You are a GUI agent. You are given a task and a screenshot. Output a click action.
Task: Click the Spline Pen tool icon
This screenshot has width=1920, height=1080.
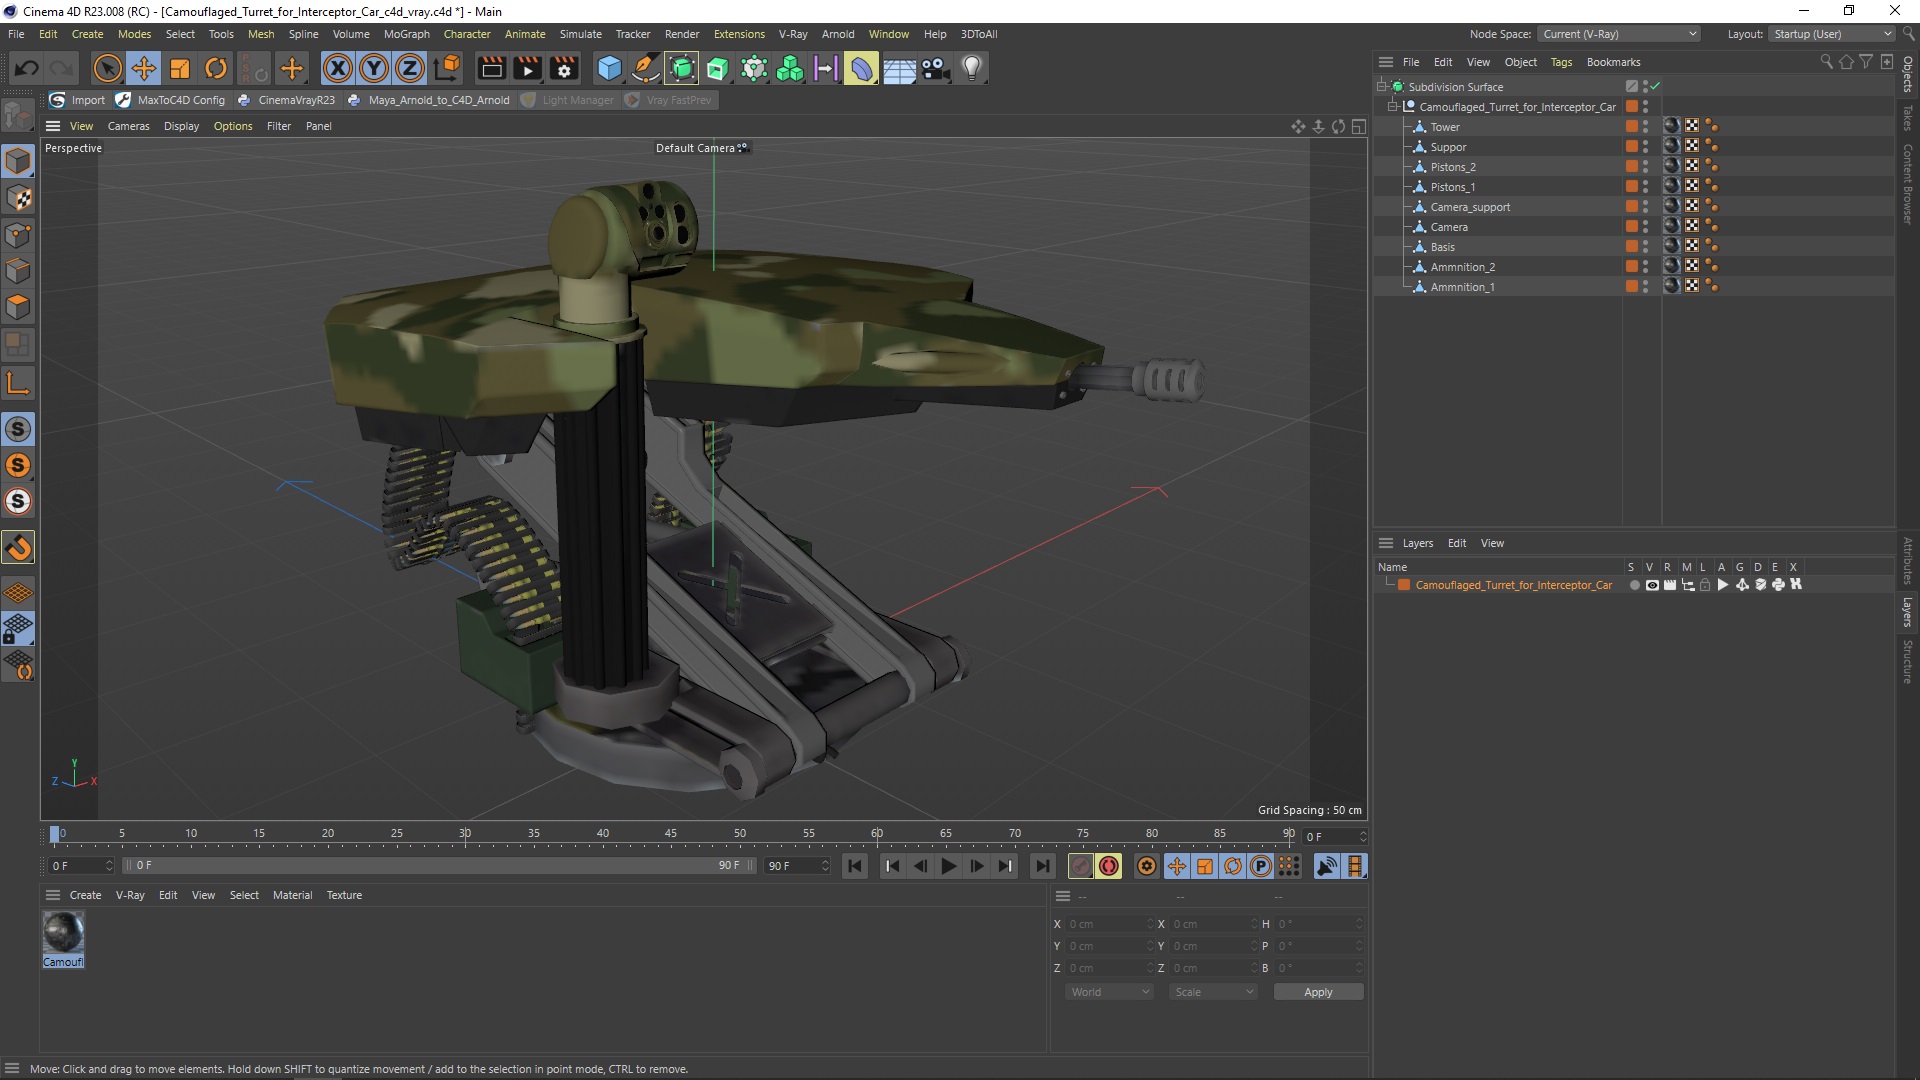[x=646, y=68]
